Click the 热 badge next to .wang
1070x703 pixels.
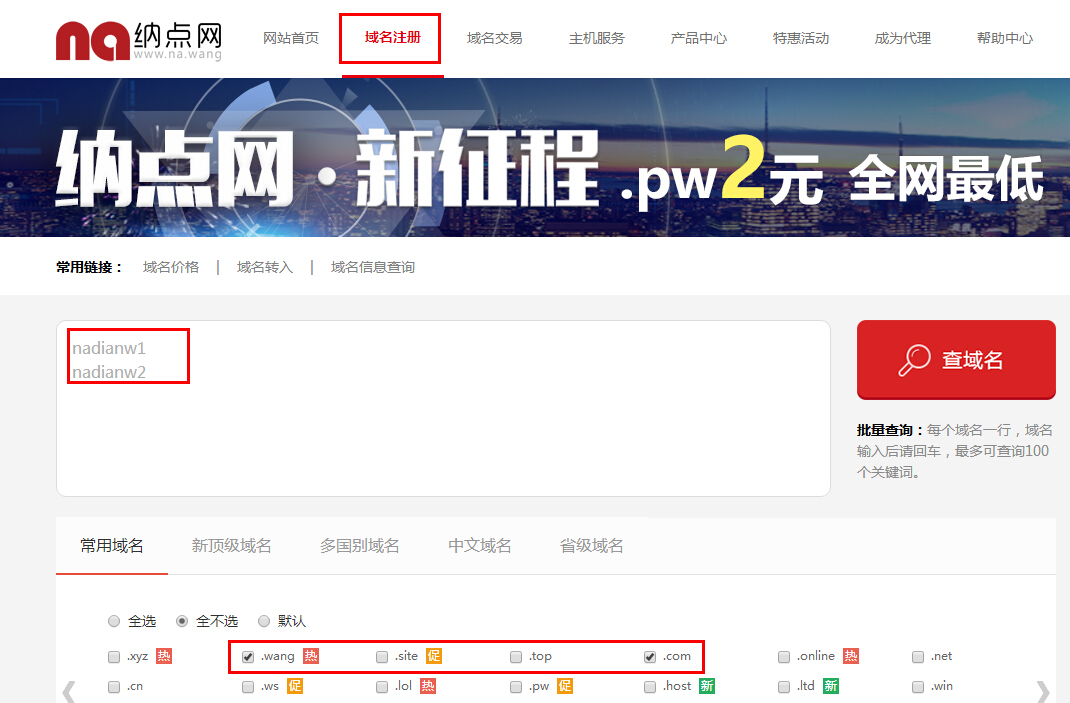(x=310, y=656)
